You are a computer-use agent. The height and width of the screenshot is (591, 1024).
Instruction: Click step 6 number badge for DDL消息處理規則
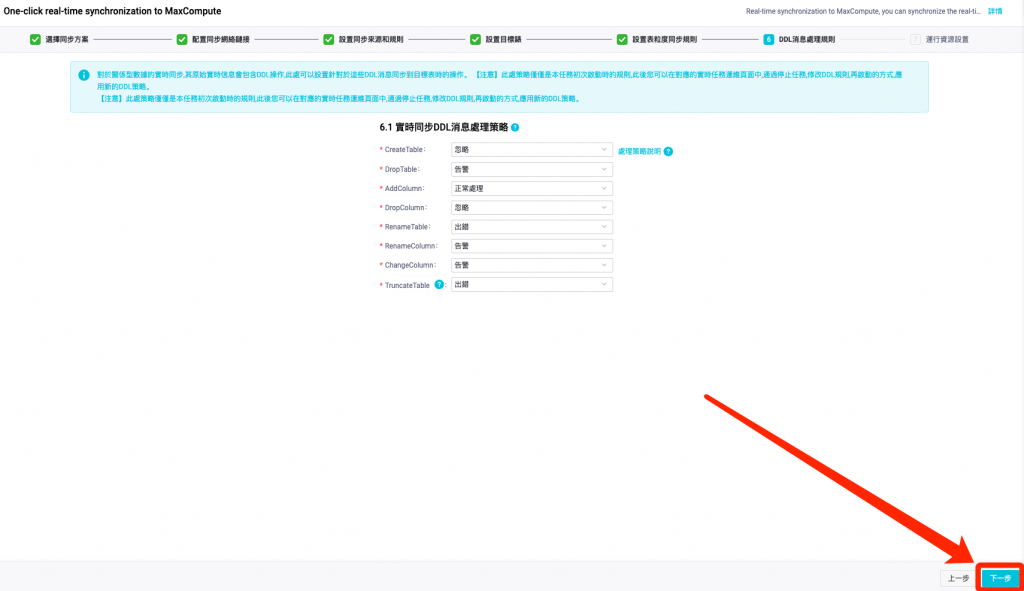click(769, 39)
